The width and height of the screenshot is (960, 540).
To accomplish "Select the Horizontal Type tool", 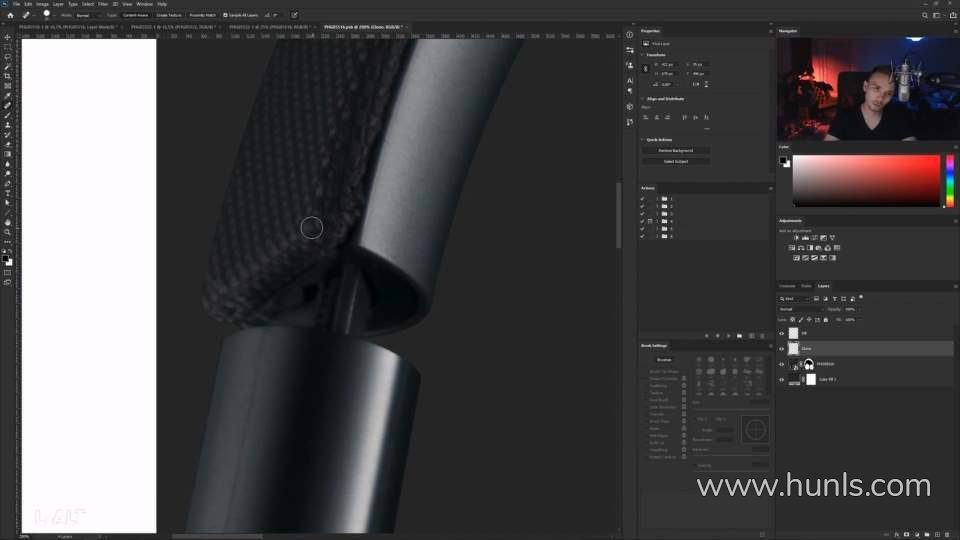I will coord(7,193).
